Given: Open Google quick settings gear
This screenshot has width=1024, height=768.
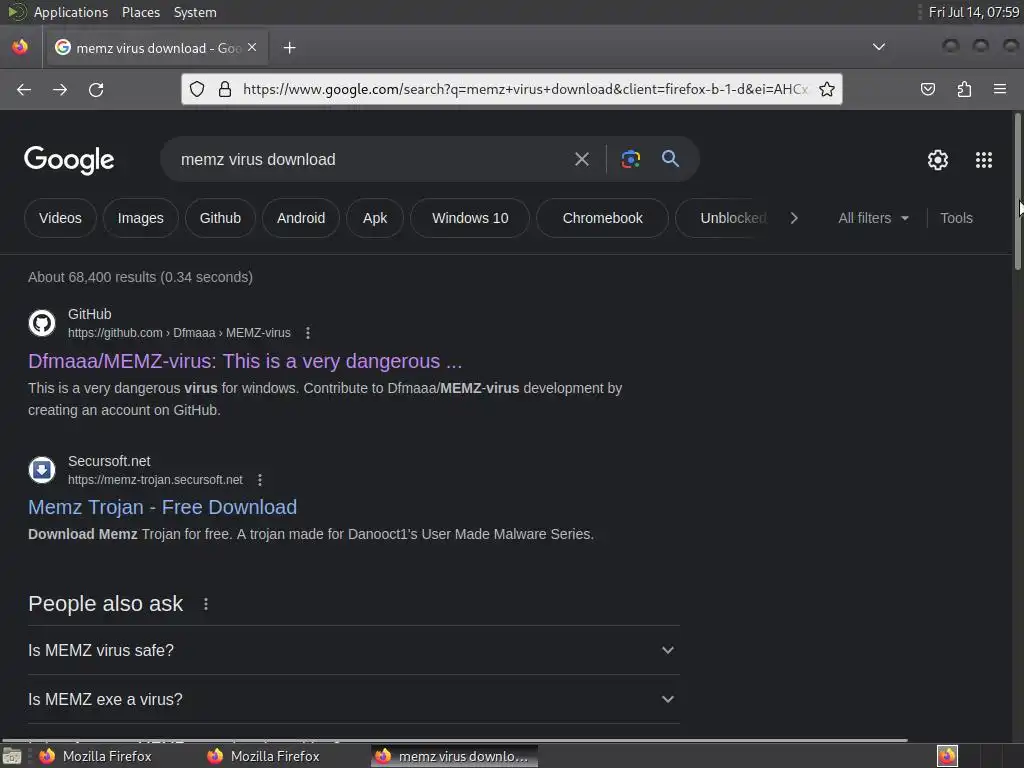Looking at the screenshot, I should click(x=938, y=160).
